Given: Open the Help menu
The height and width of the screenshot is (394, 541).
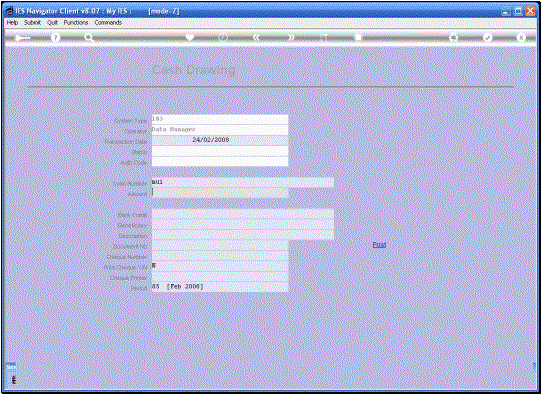Looking at the screenshot, I should click(x=12, y=22).
